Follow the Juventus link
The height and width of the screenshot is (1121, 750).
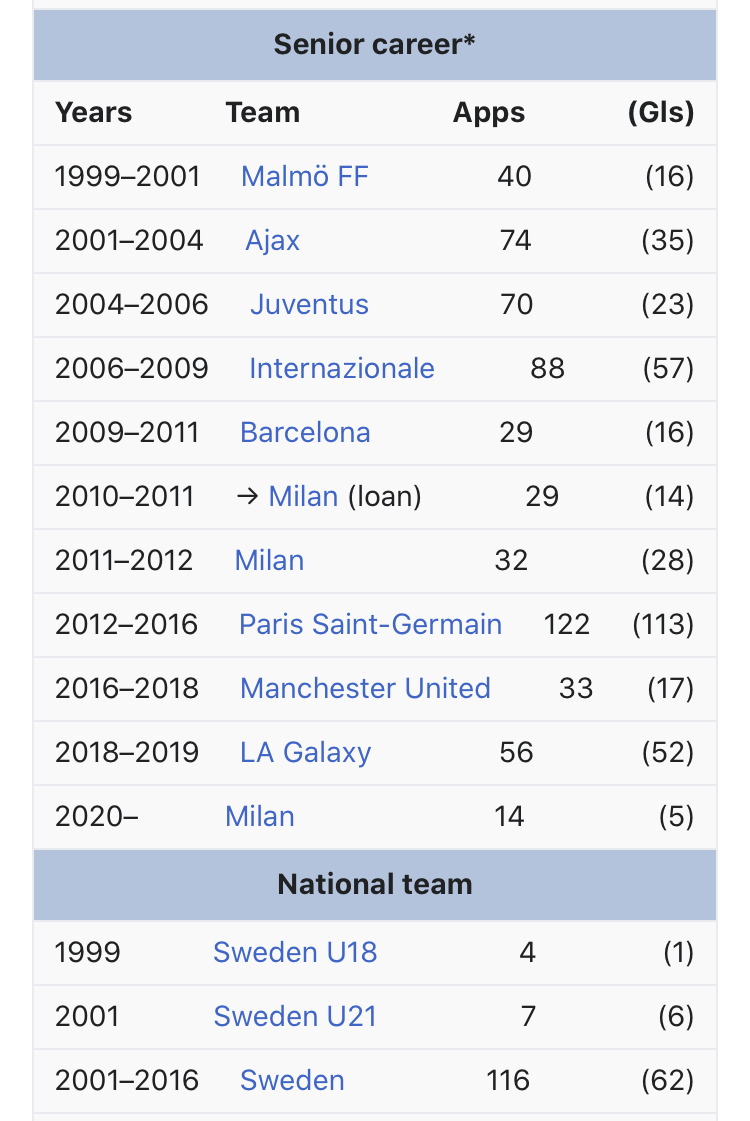[x=309, y=305]
